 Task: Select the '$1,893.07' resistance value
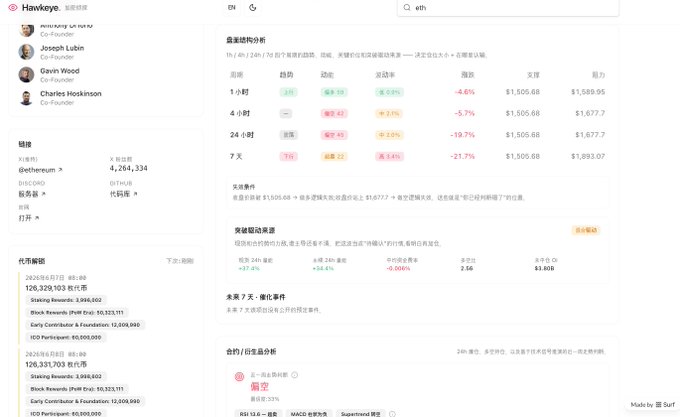point(588,156)
